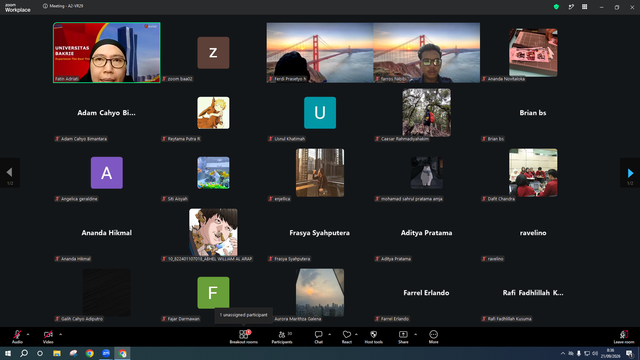Open the Chat panel
Image resolution: width=640 pixels, height=360 pixels.
[x=318, y=337]
